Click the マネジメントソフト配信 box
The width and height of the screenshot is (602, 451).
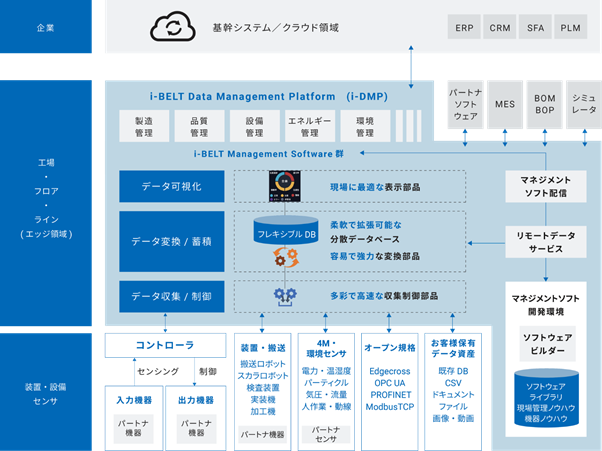(x=546, y=187)
